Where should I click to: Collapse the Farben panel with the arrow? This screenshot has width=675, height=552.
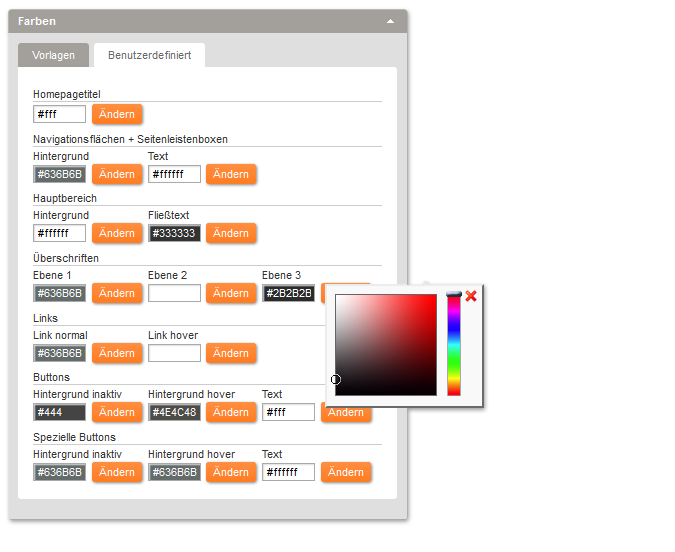coord(390,21)
